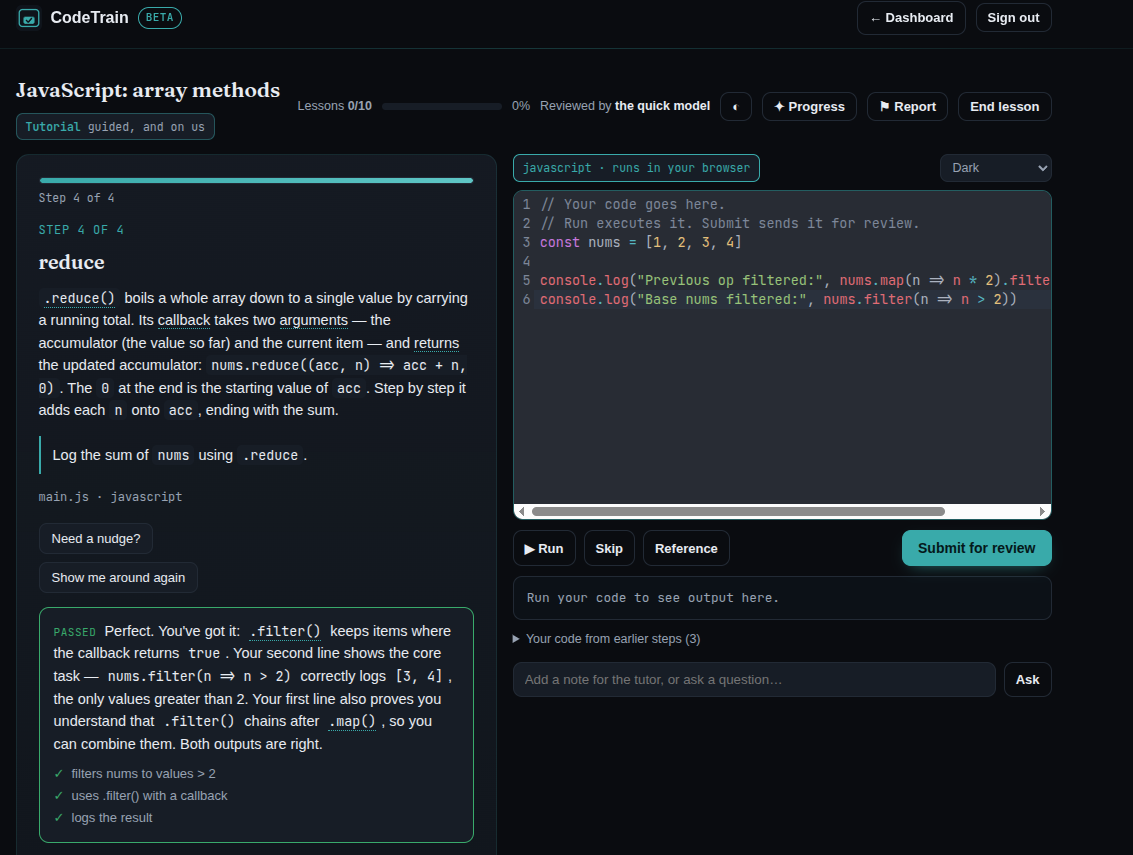Click the editor horizontal scrollbar thumb
Image resolution: width=1133 pixels, height=855 pixels.
738,512
